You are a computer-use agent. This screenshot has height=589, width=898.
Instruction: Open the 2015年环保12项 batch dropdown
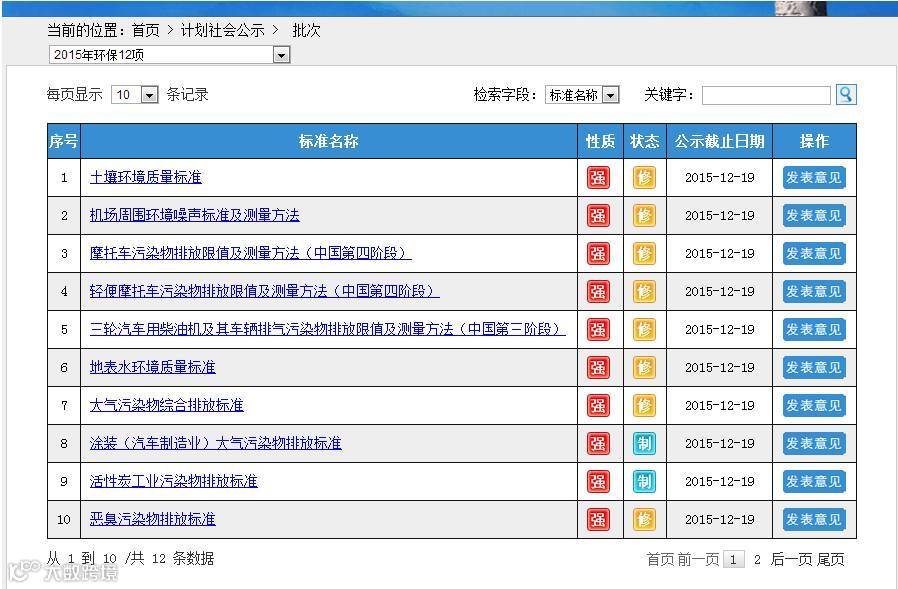click(170, 54)
